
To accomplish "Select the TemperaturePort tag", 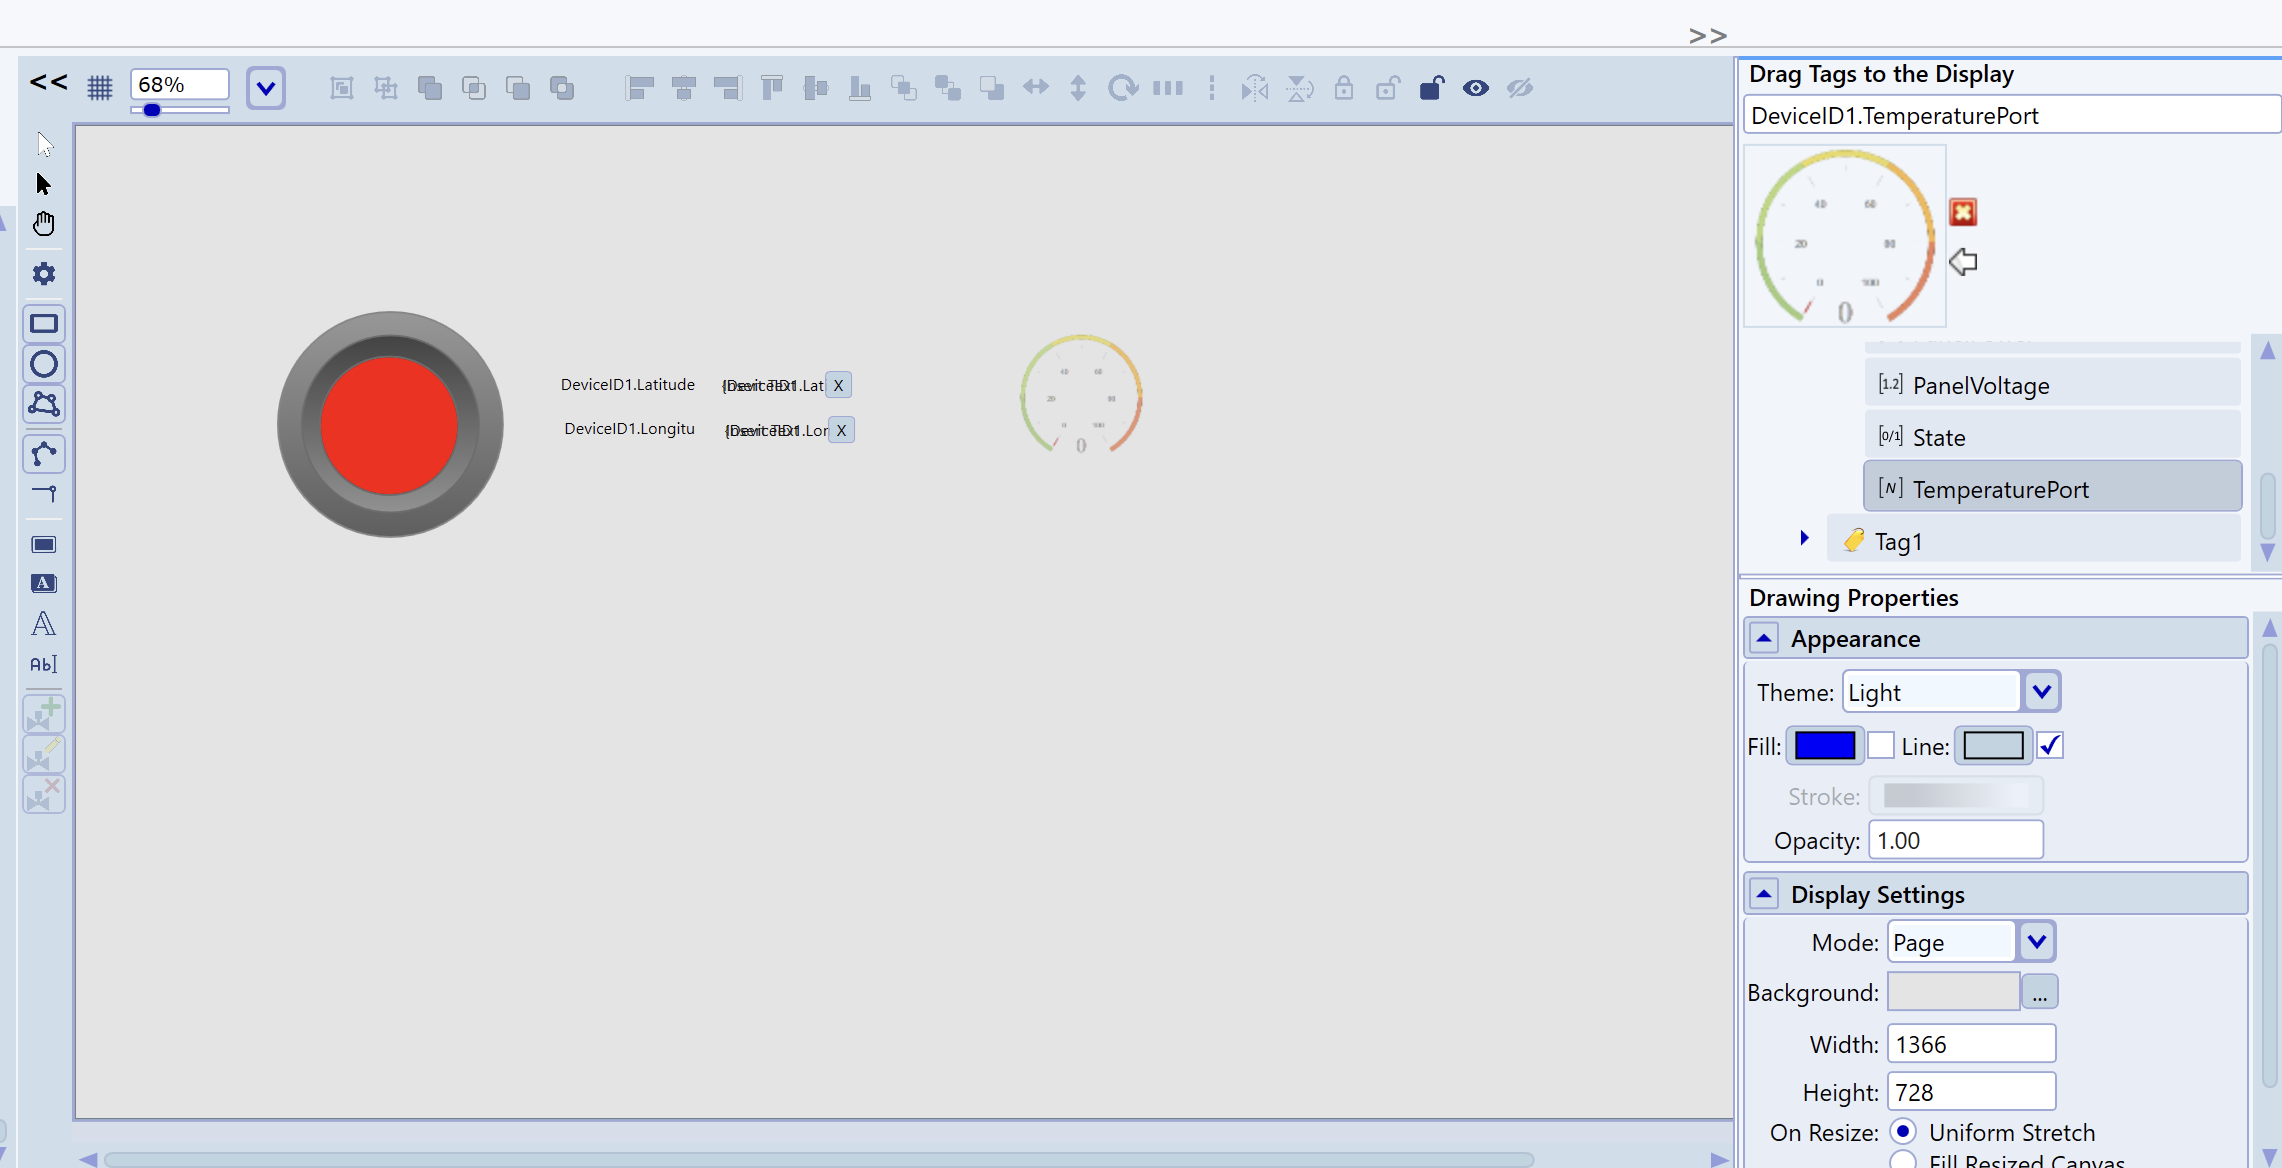I will 2053,487.
